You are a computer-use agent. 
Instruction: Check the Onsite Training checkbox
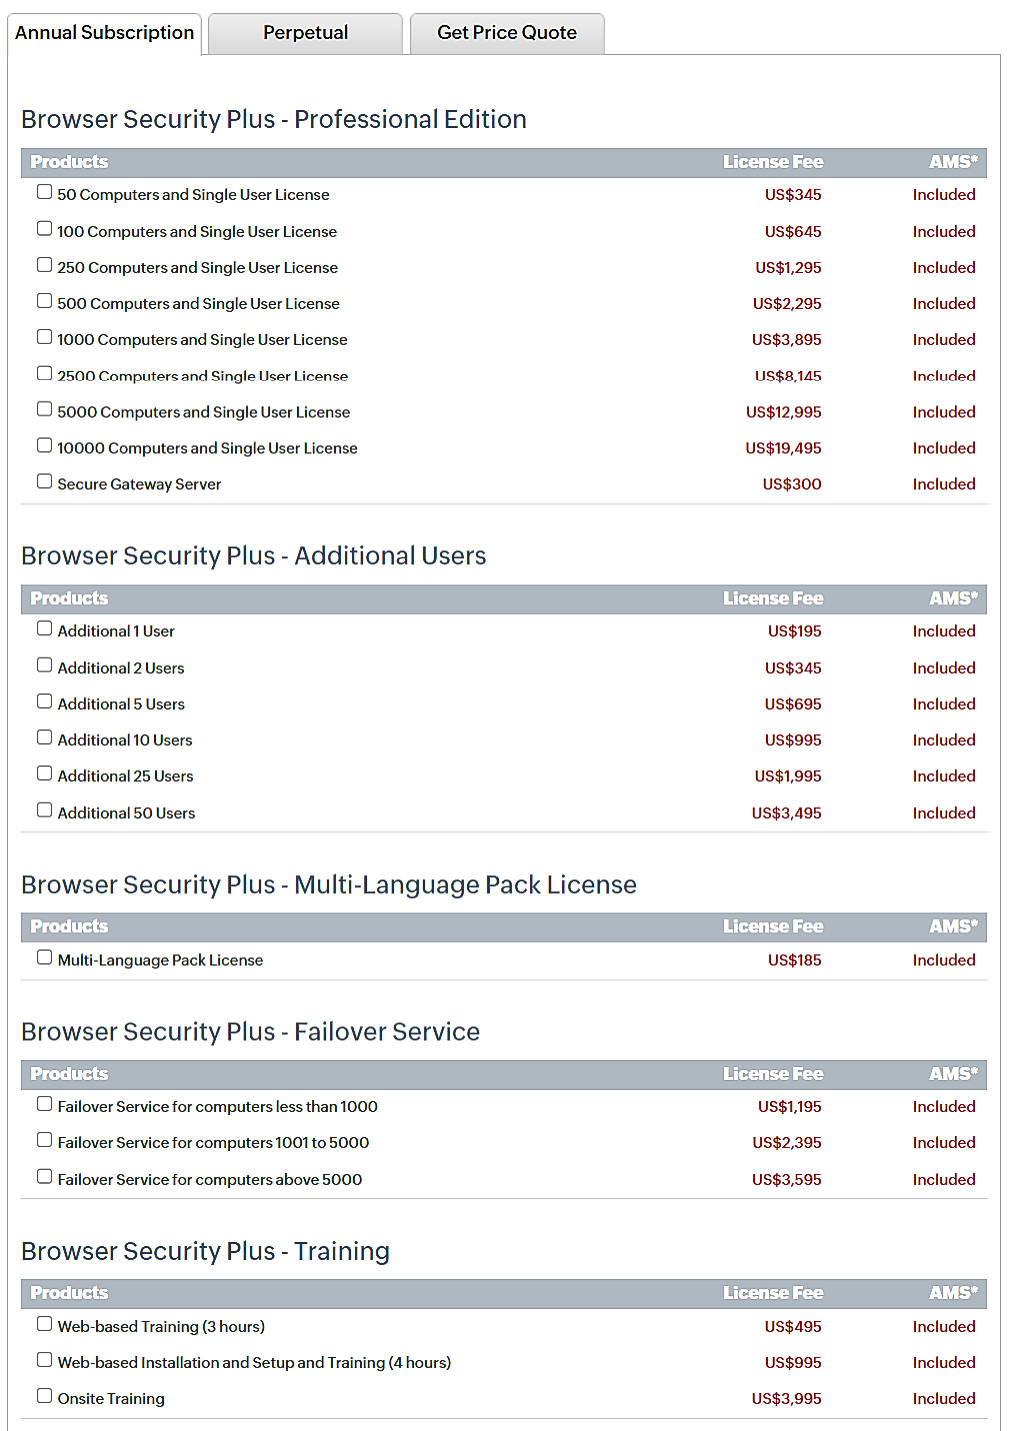click(44, 1394)
